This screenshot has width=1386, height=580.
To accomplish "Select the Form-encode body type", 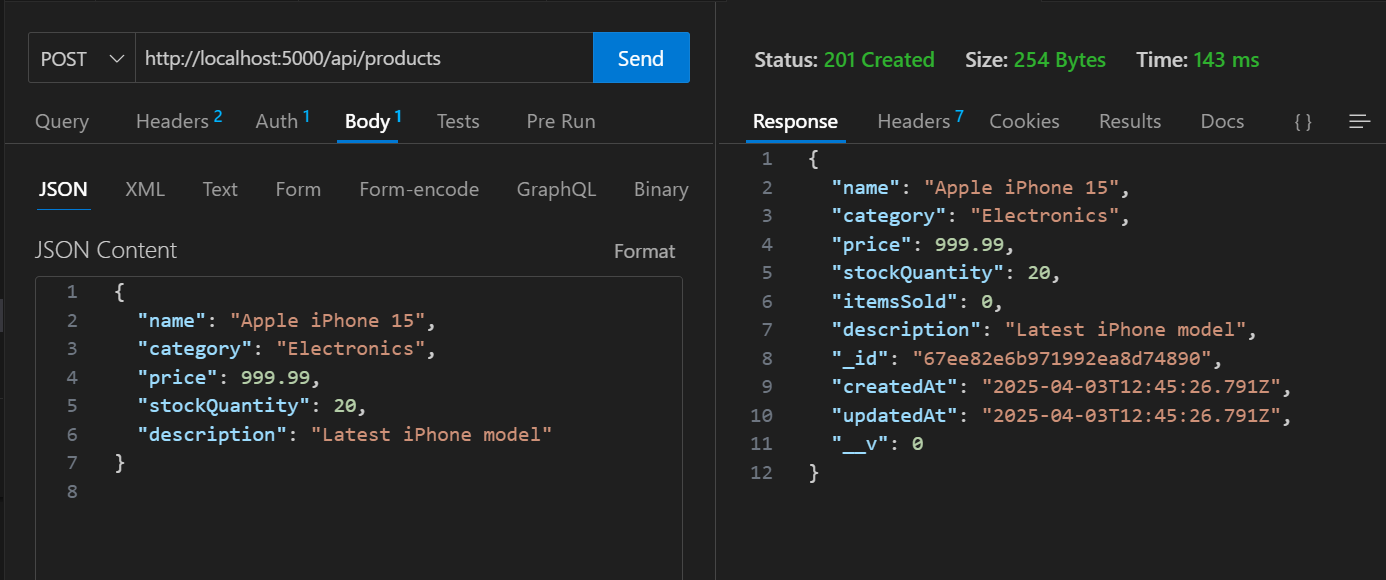I will 419,189.
